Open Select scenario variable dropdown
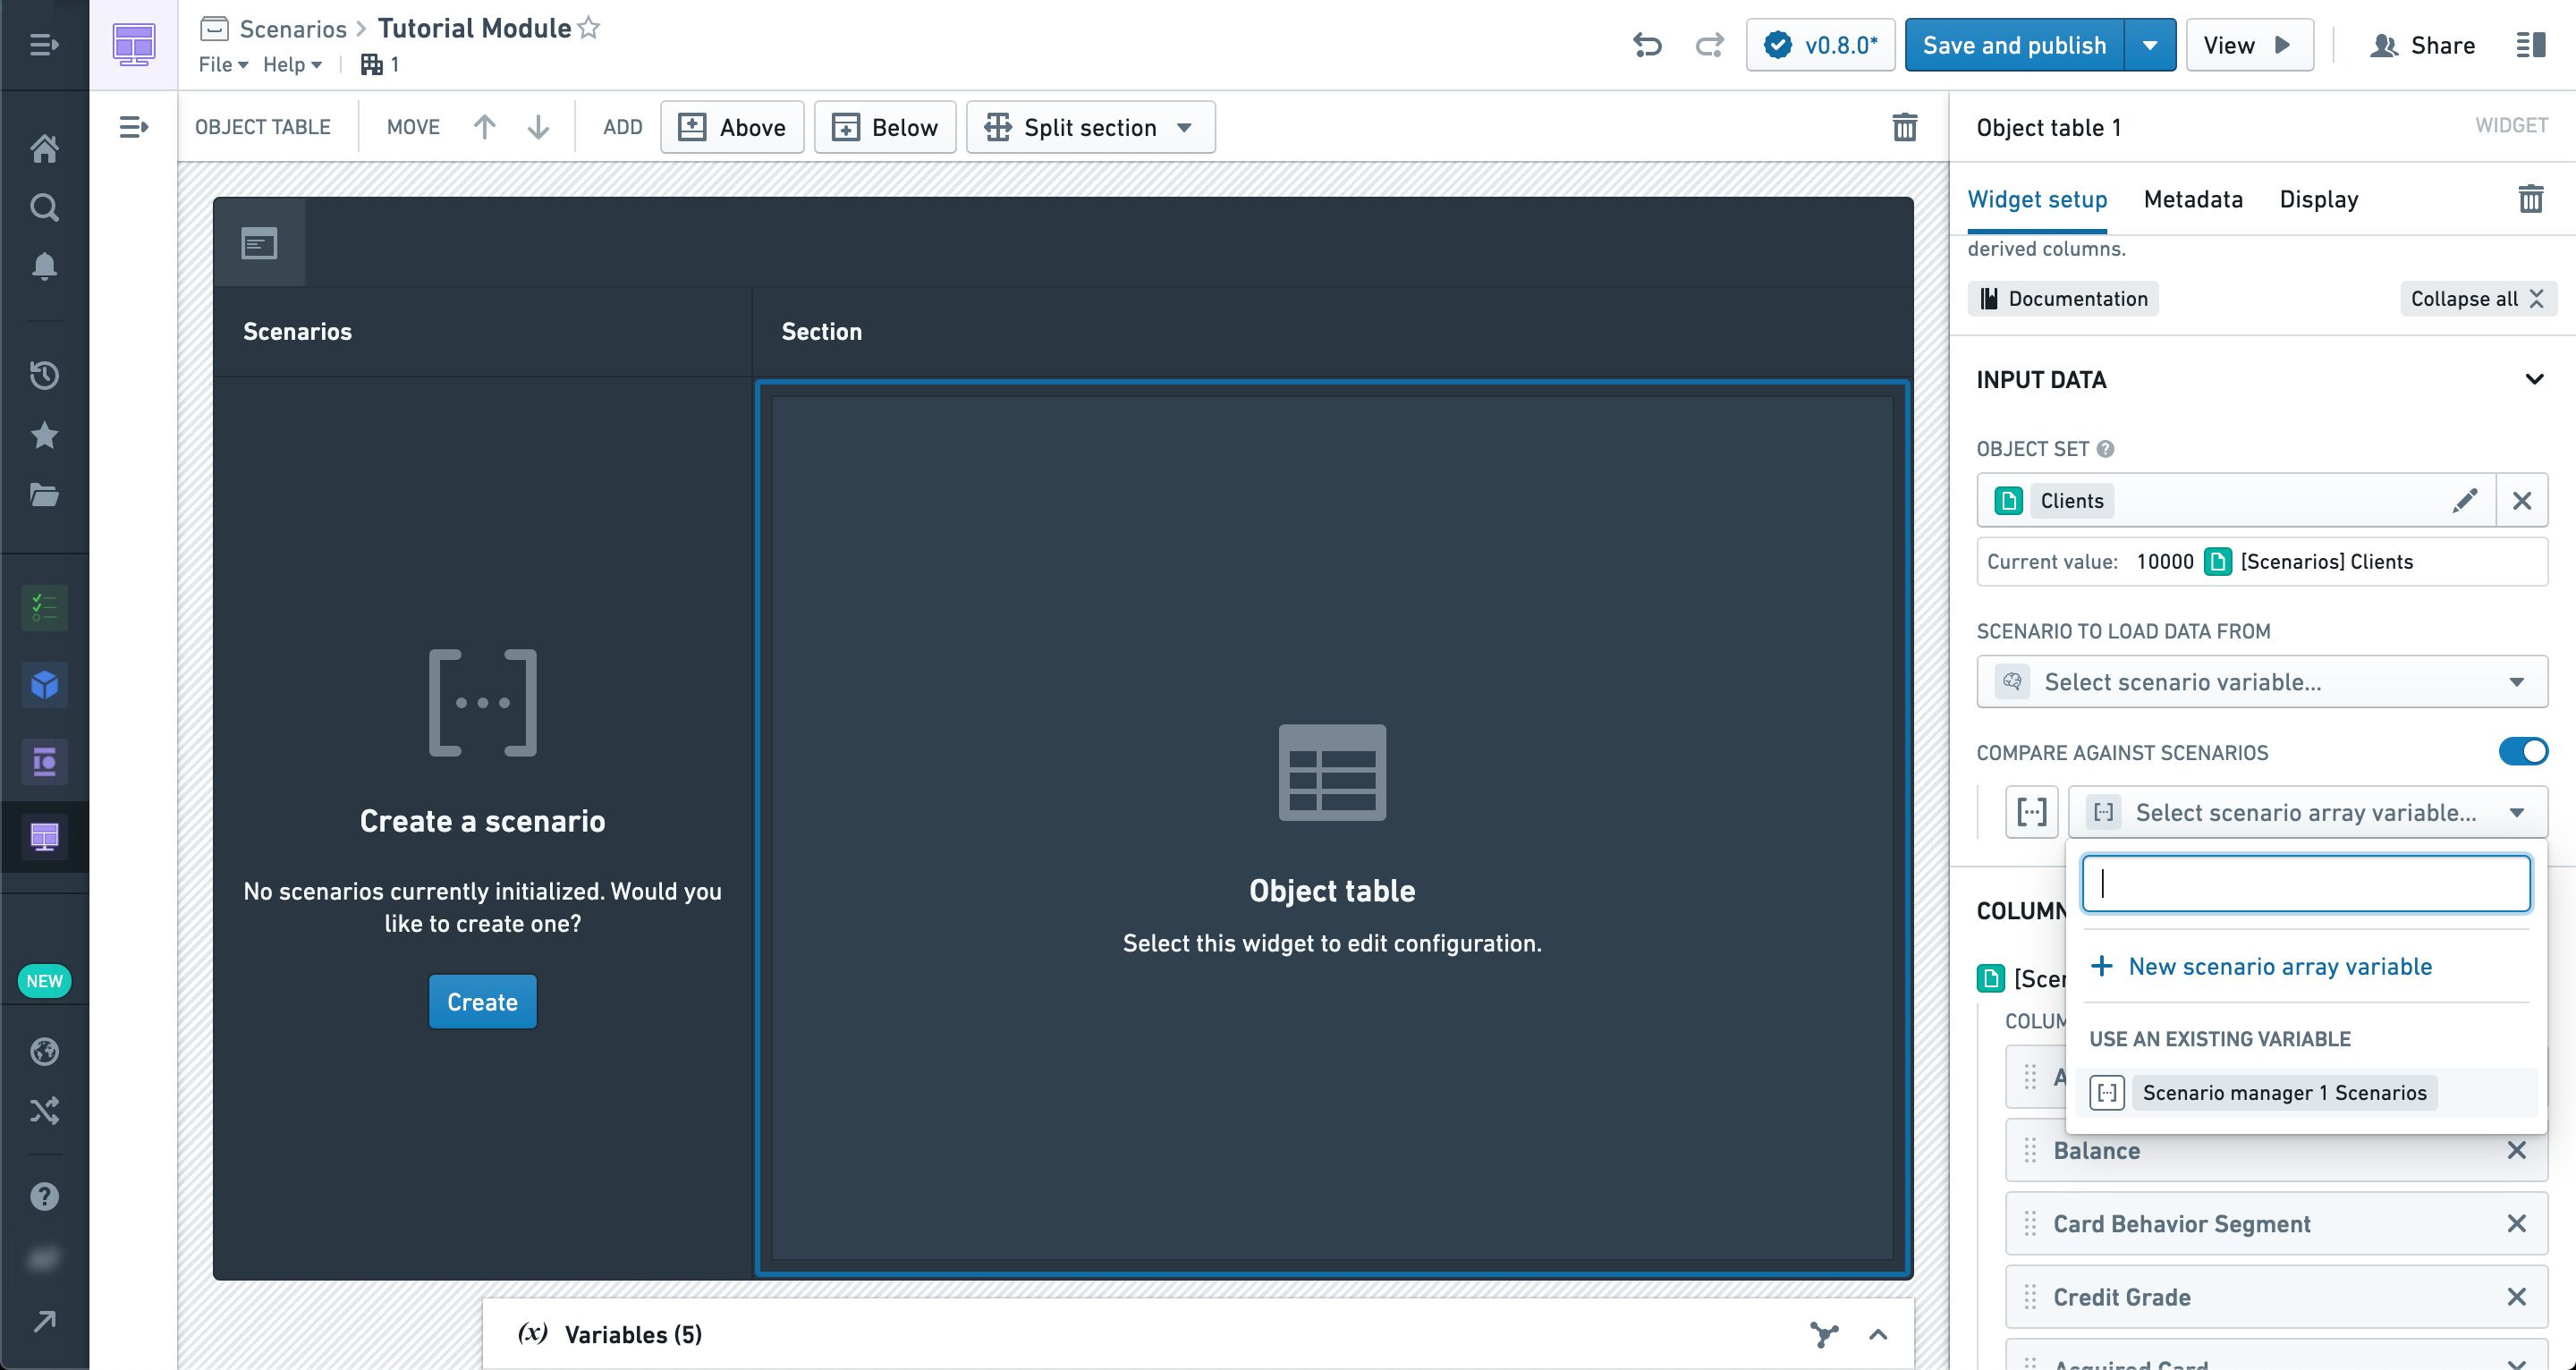 coord(2261,682)
